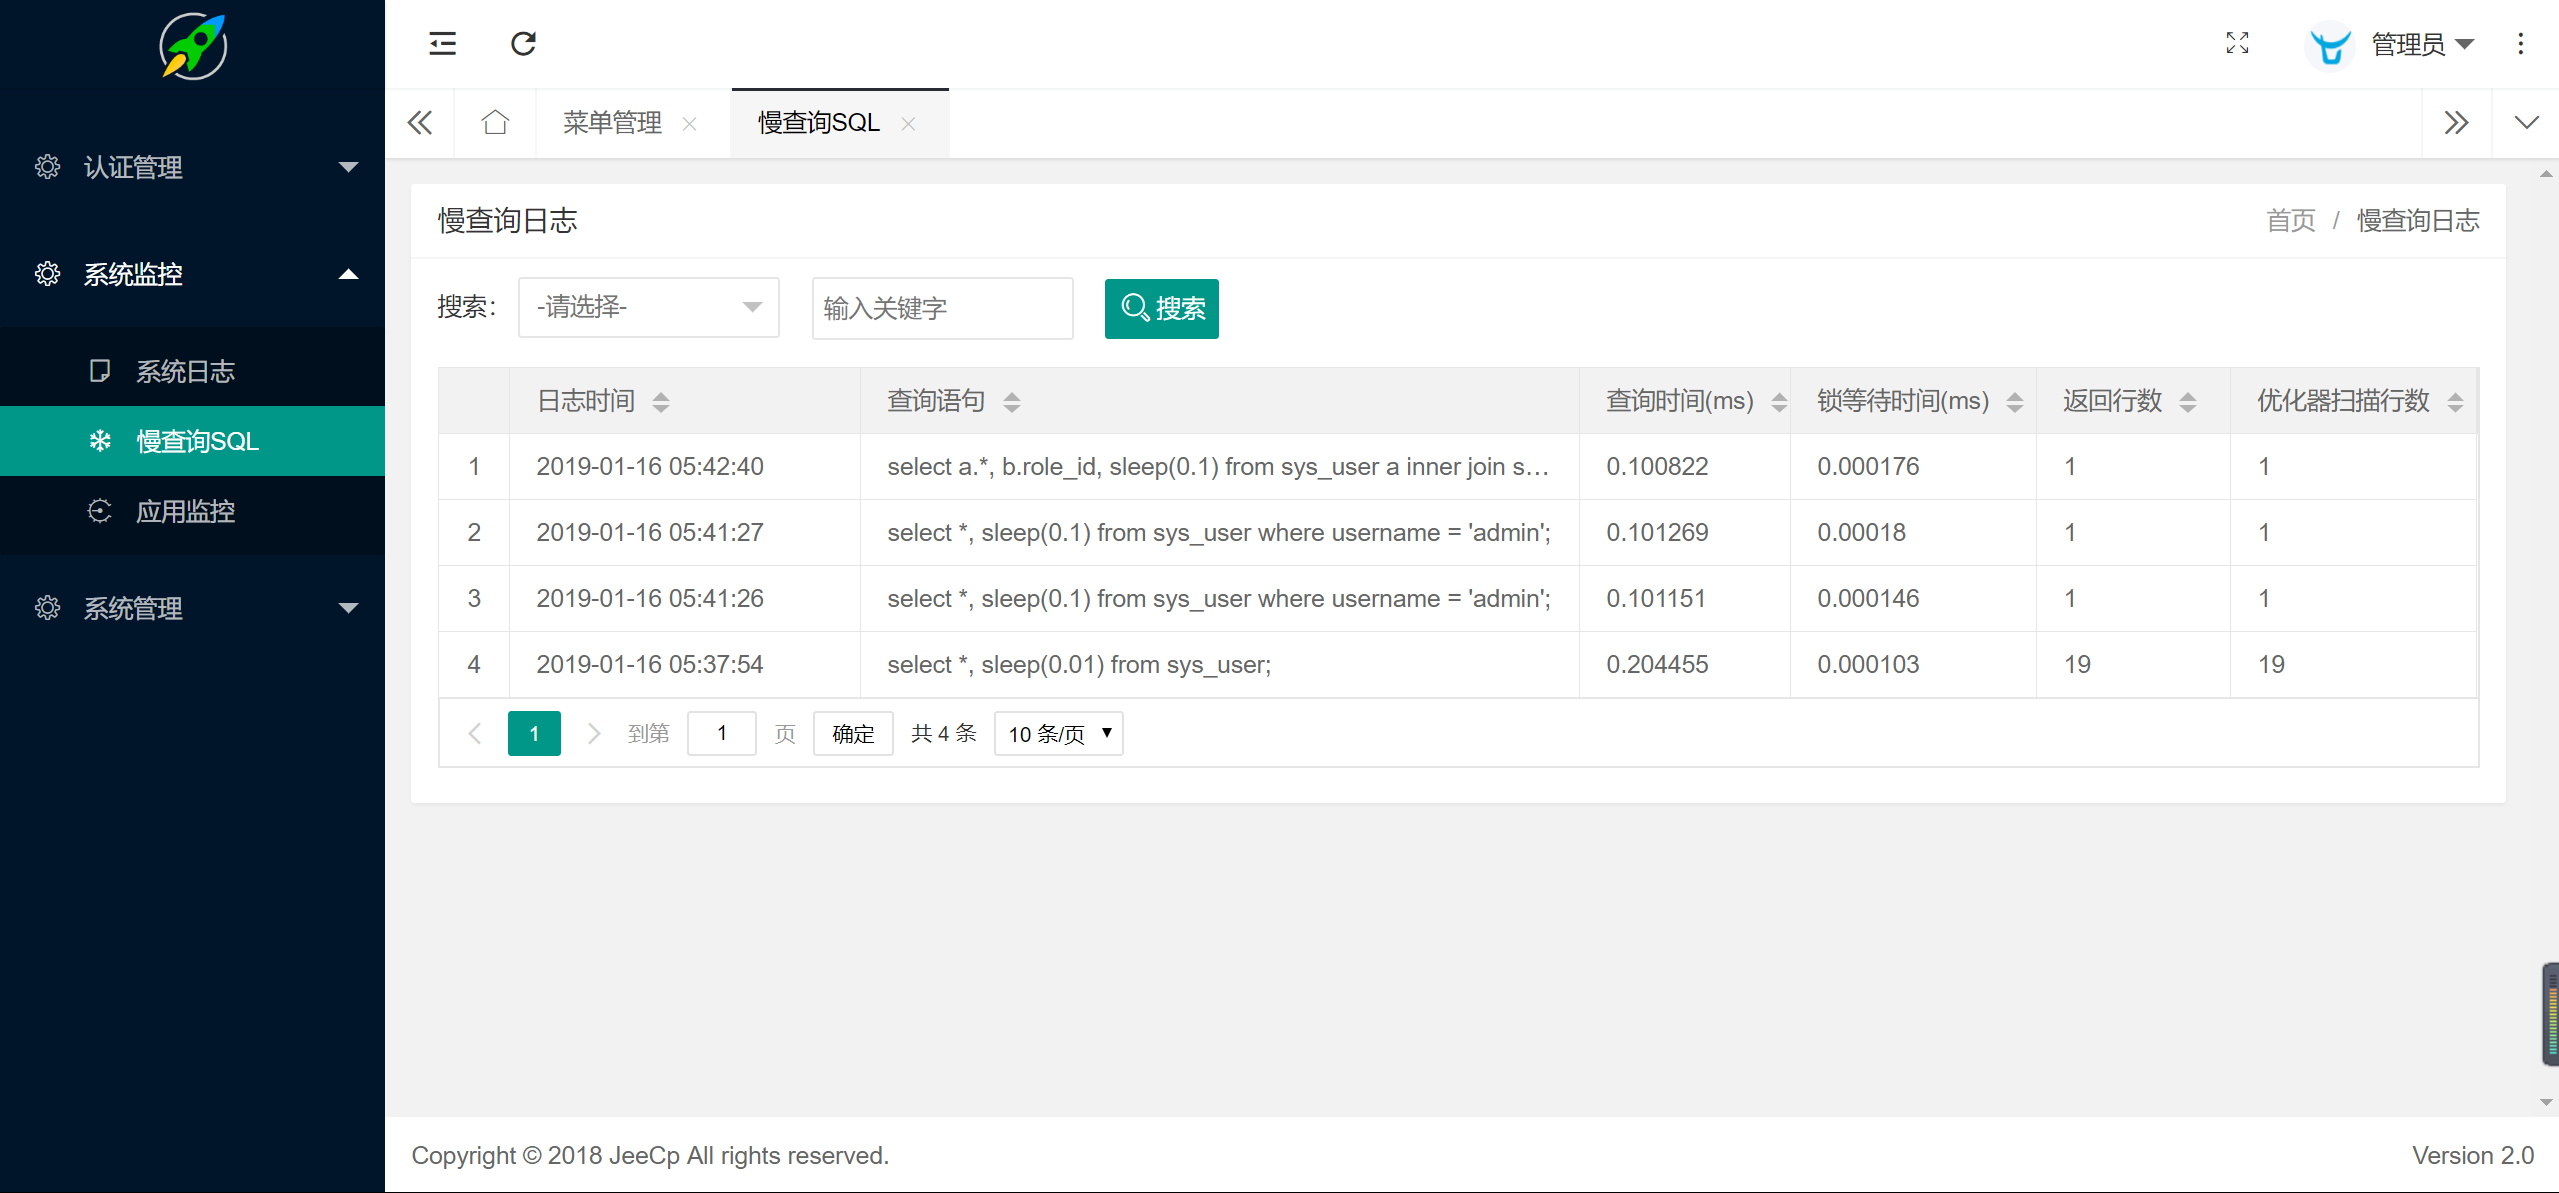
Task: Click the rocket logo in sidebar
Action: pyautogui.click(x=193, y=46)
